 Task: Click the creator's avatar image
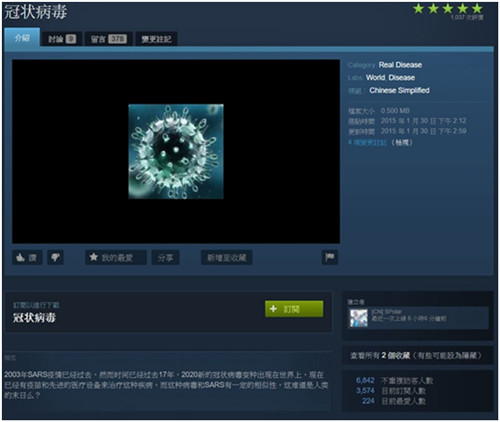(359, 318)
